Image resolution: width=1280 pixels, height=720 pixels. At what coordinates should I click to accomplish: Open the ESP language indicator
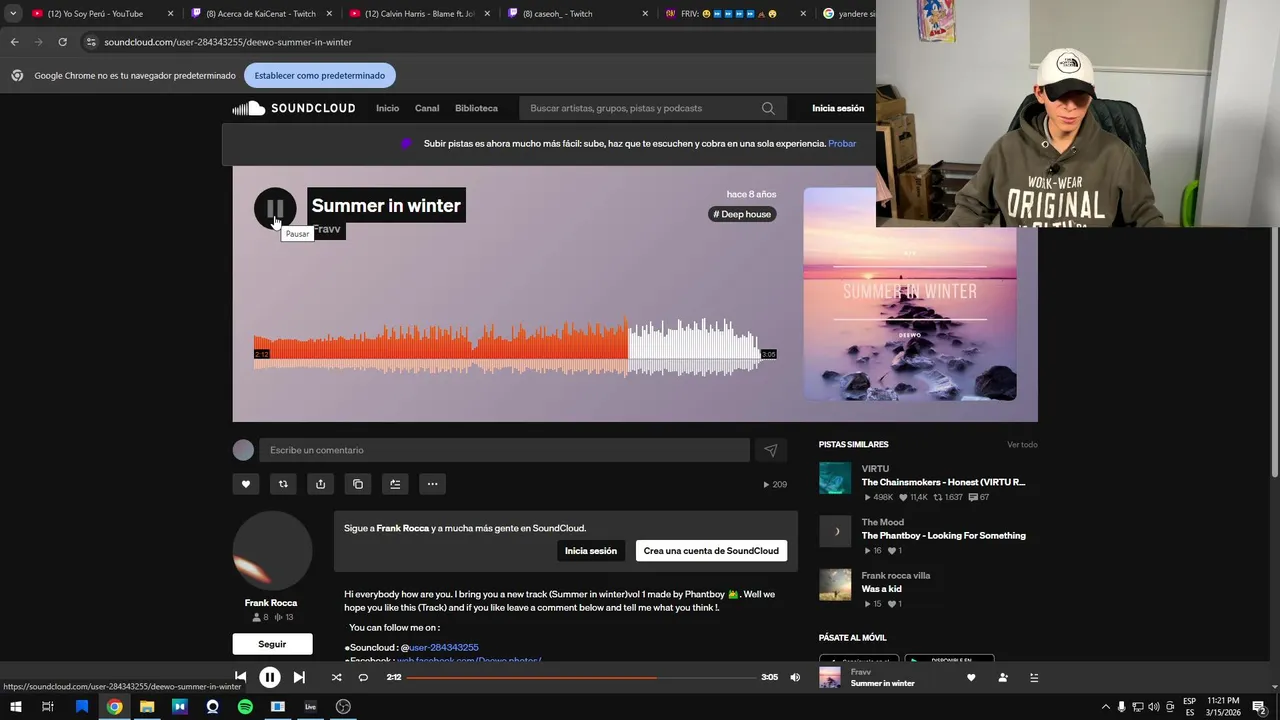coord(1190,707)
